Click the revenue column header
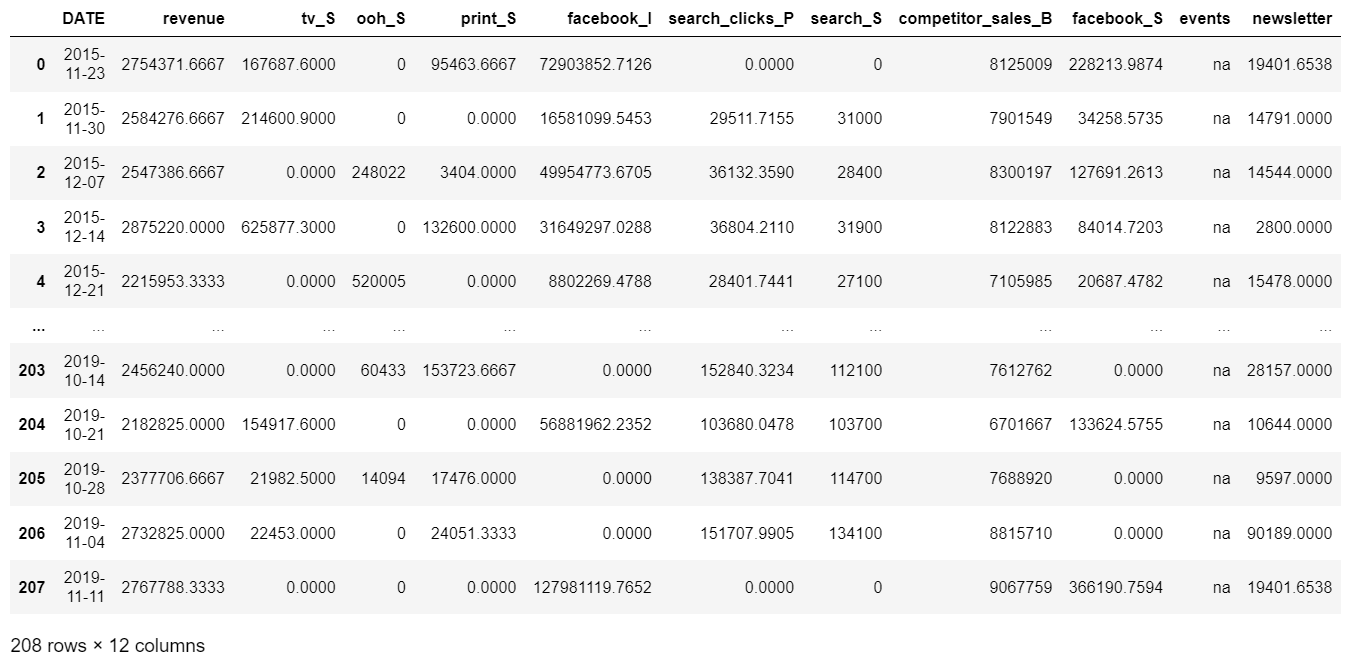 tap(194, 18)
